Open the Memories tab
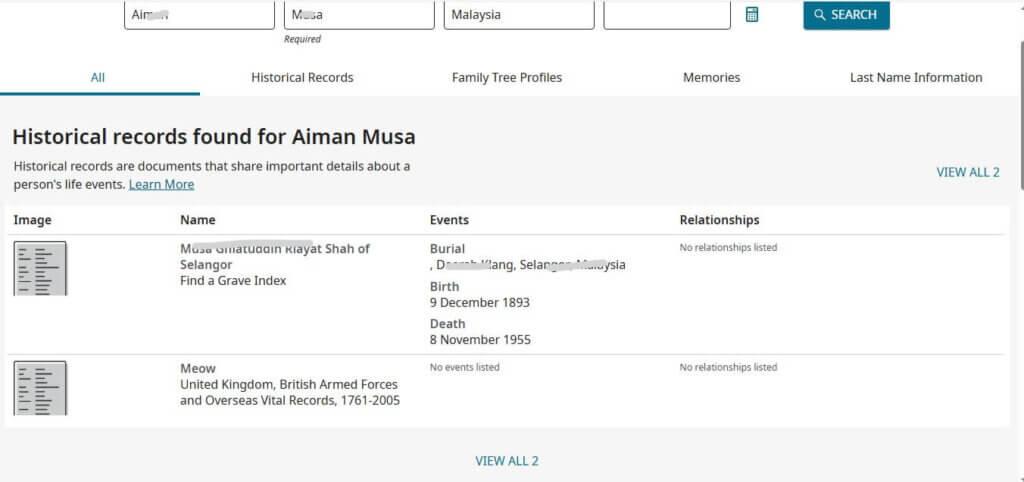The height and width of the screenshot is (482, 1024). 711,77
